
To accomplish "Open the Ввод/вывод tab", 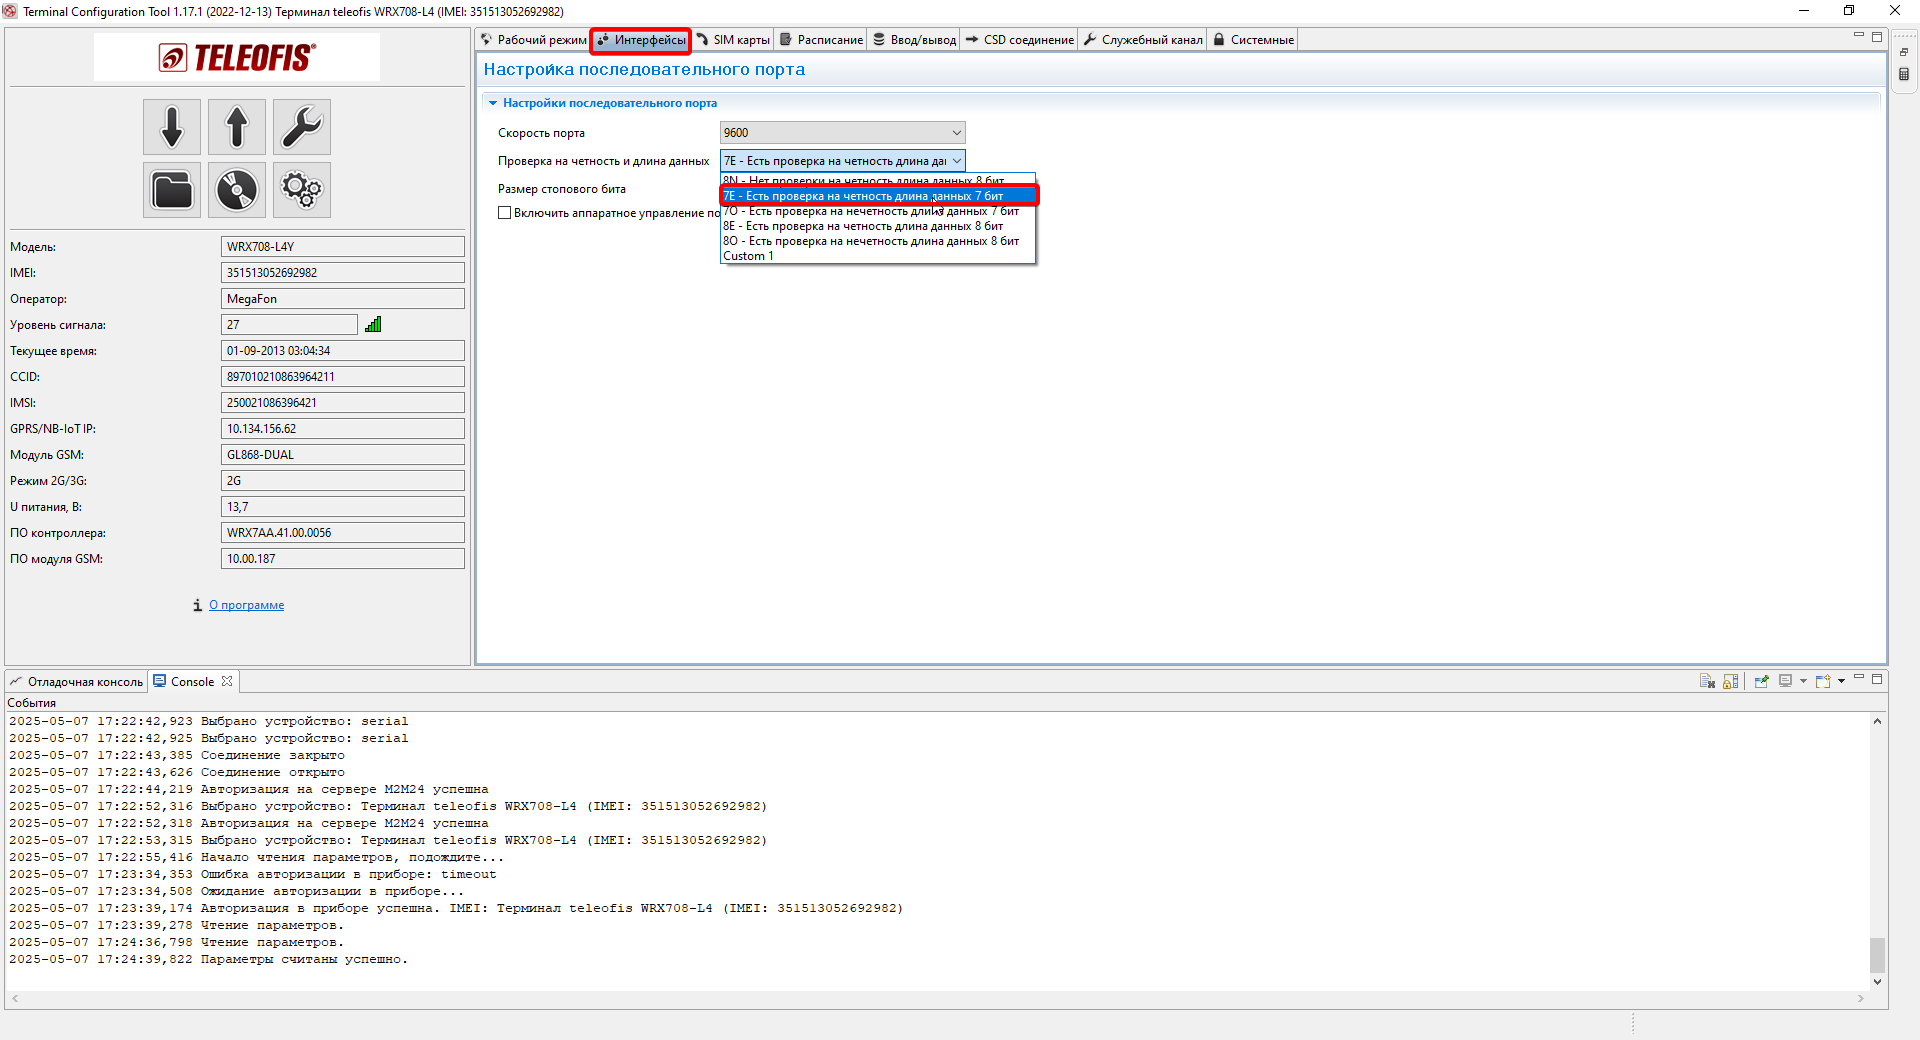I will tap(914, 40).
